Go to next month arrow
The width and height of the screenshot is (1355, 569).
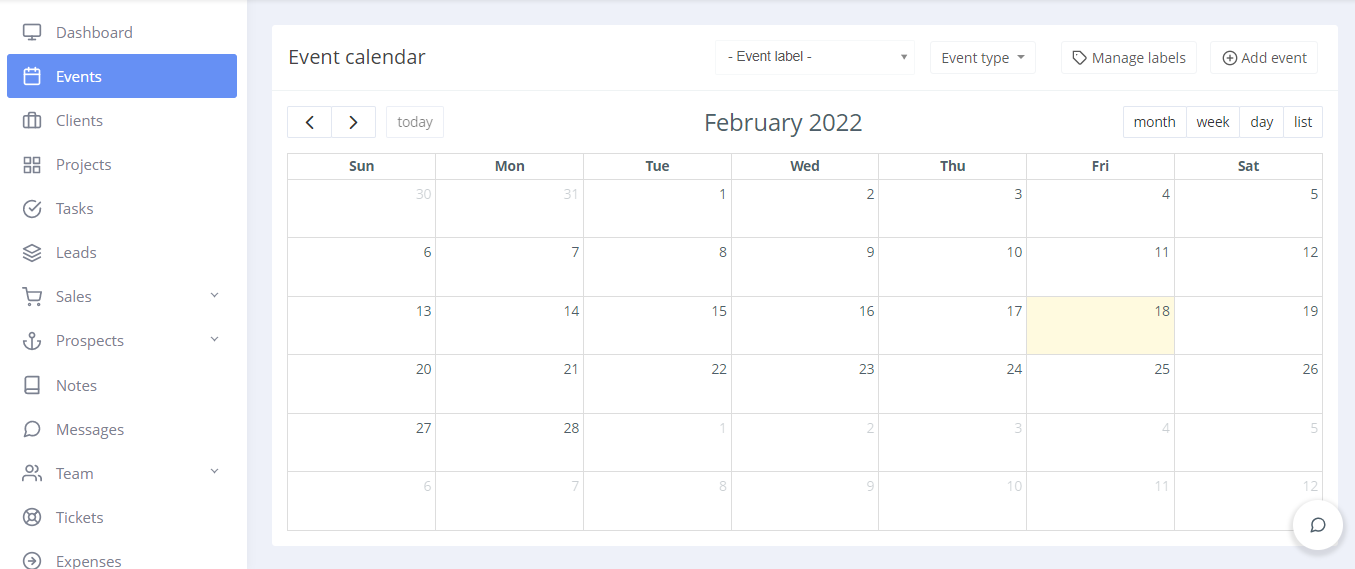click(353, 122)
